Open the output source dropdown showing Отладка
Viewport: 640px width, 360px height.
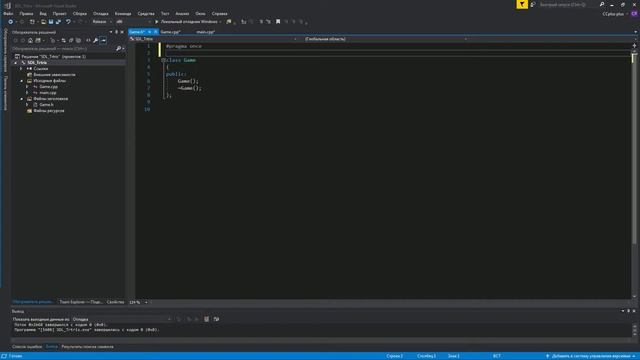122,319
